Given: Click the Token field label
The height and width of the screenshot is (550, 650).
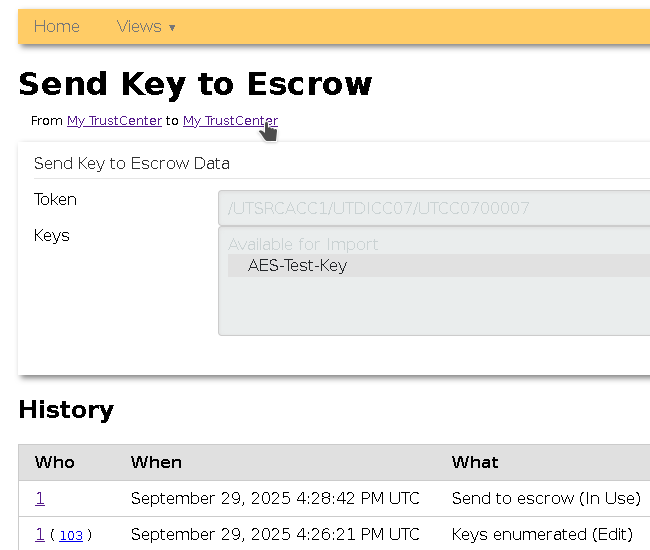Looking at the screenshot, I should click(55, 199).
